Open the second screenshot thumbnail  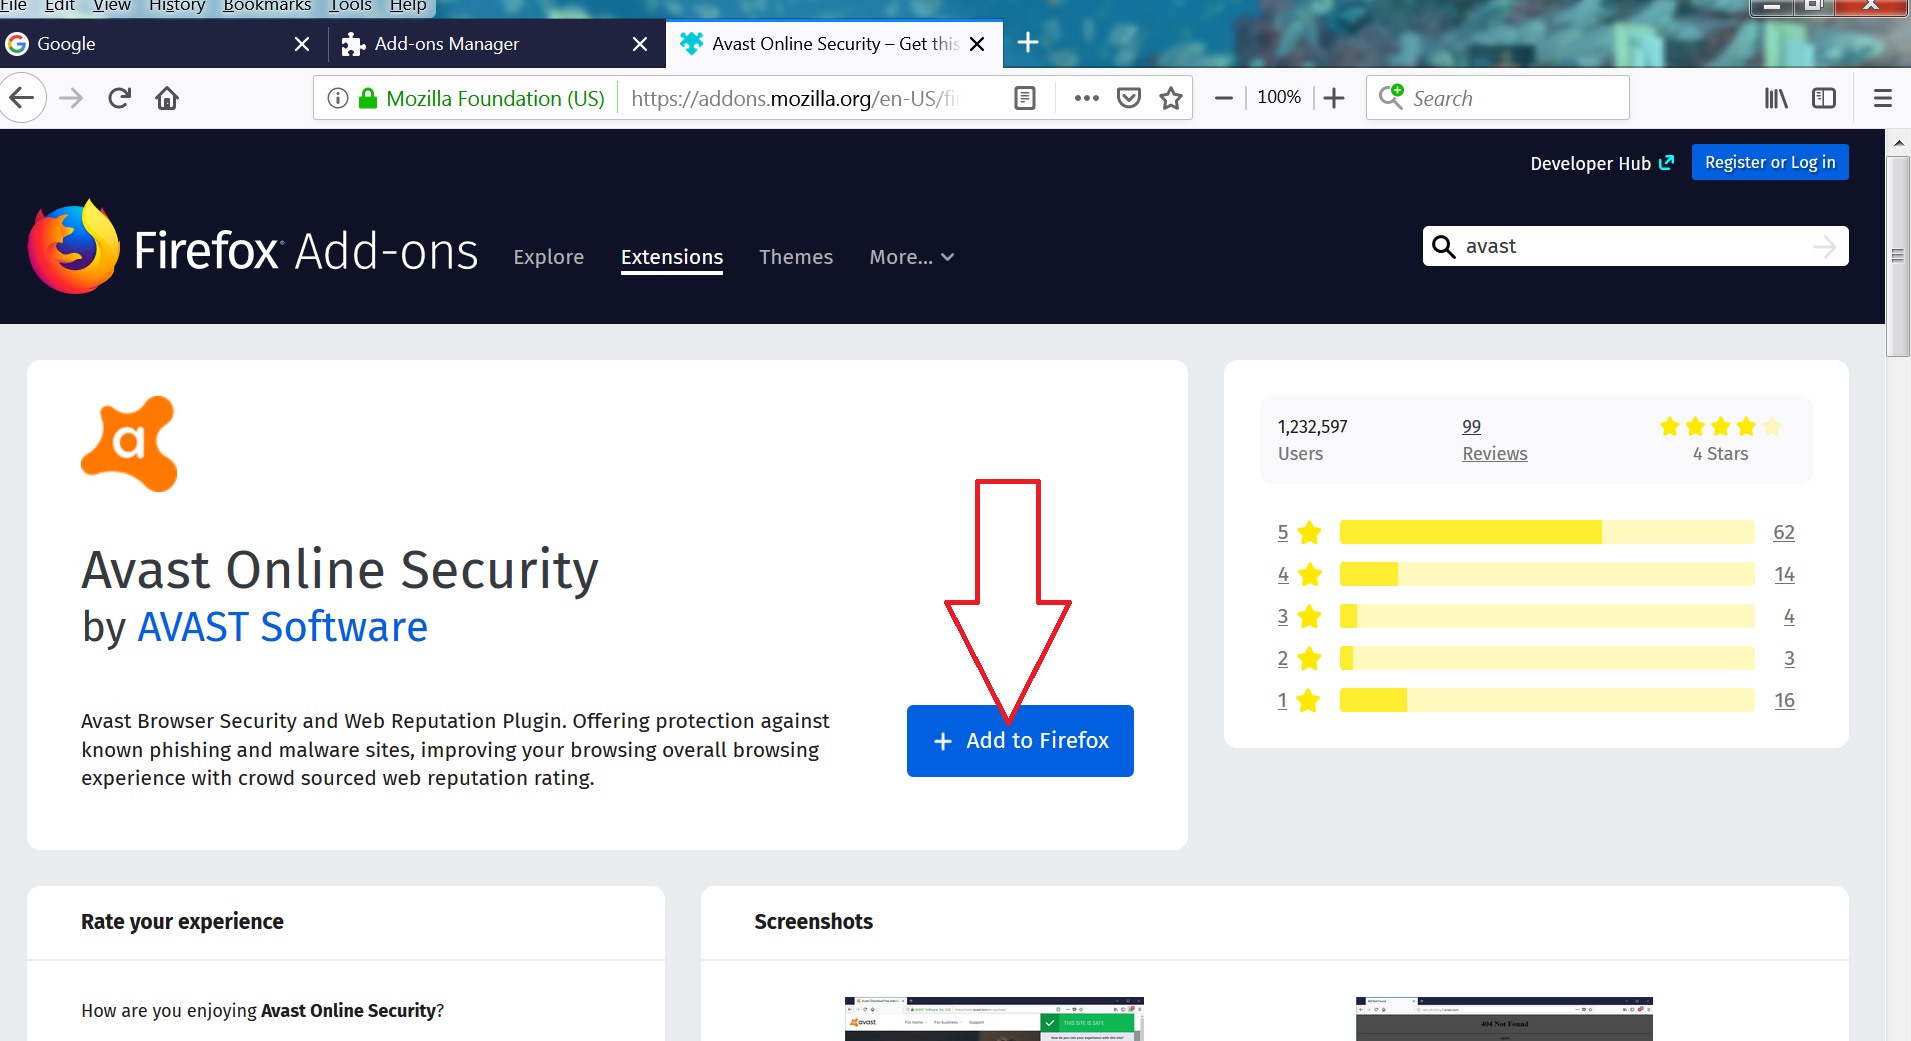point(1504,1019)
